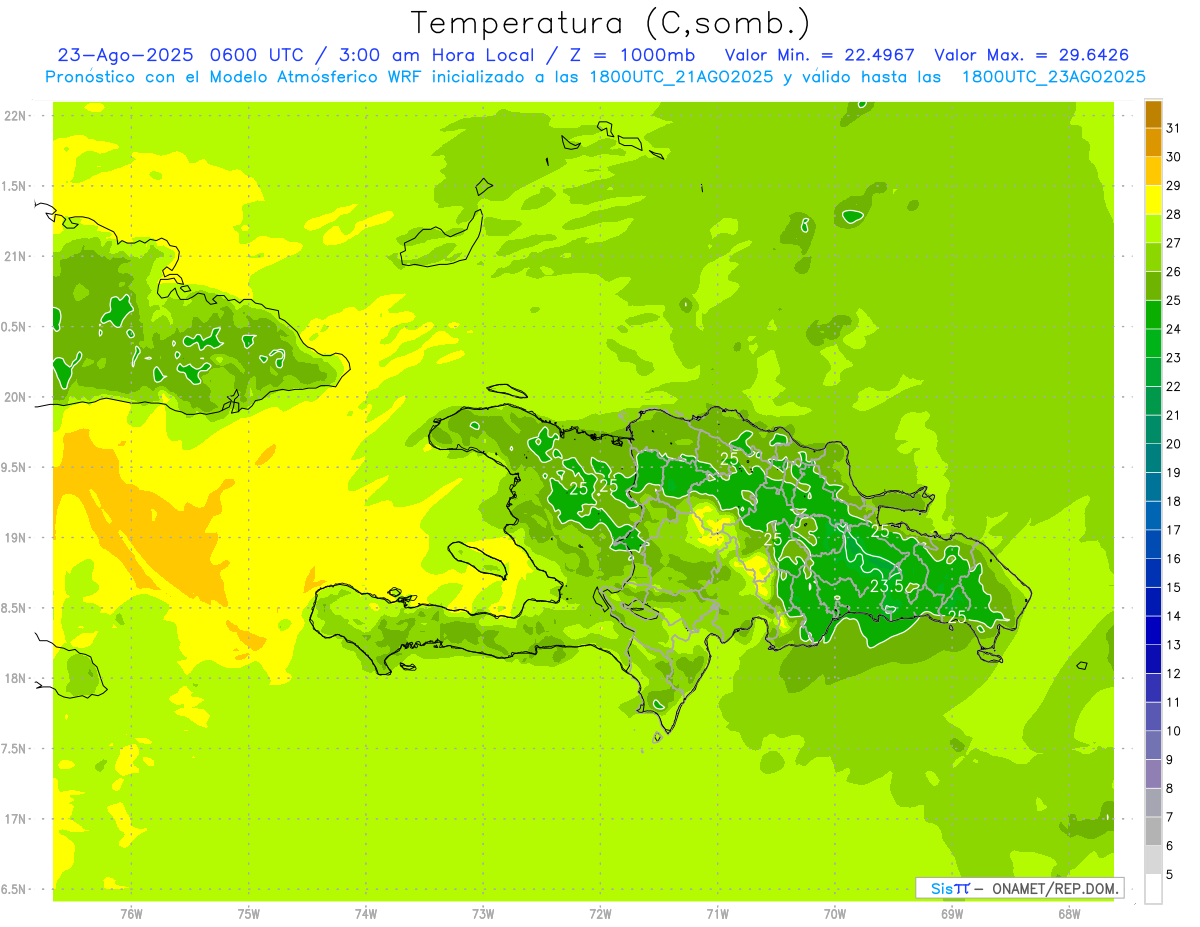Click the '19N' latitude axis label
Screen dimensions: 1200x927
[15, 538]
